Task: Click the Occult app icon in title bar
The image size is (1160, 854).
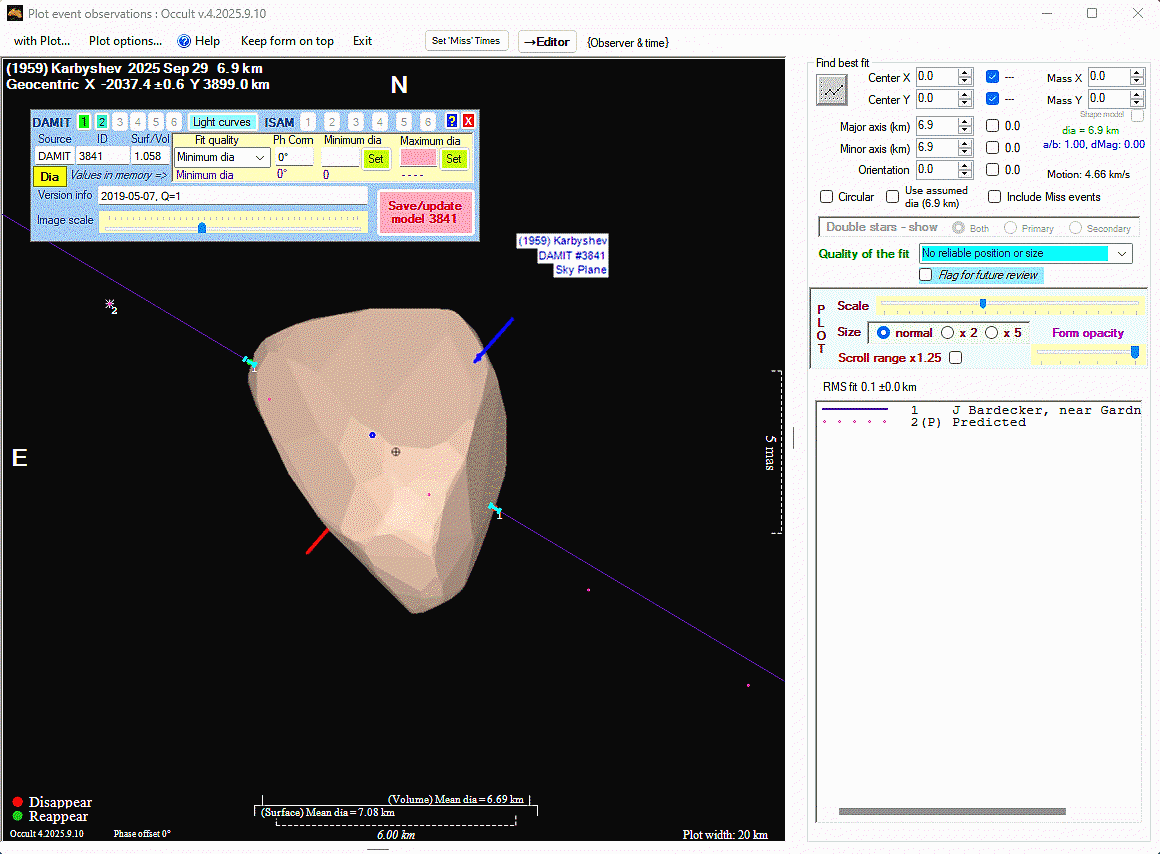Action: coord(14,13)
